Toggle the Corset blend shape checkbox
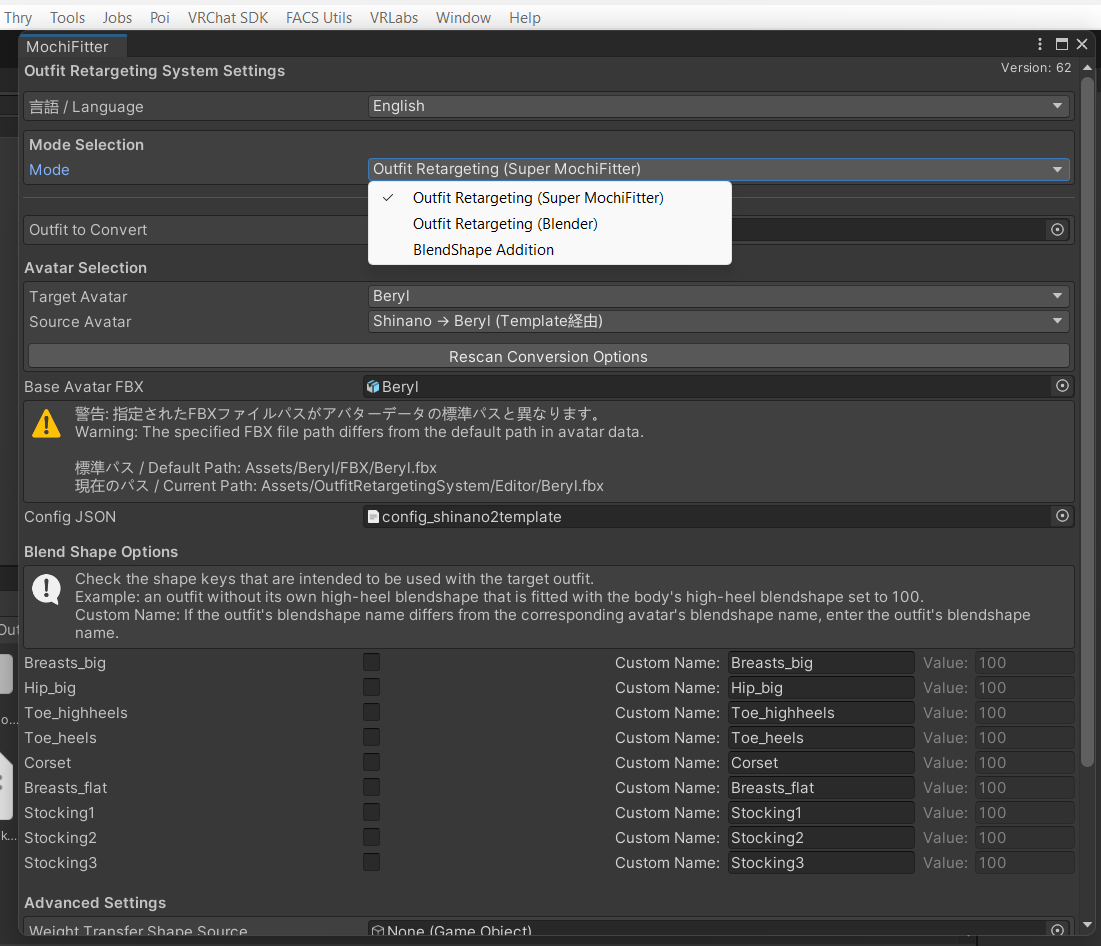 (x=371, y=762)
